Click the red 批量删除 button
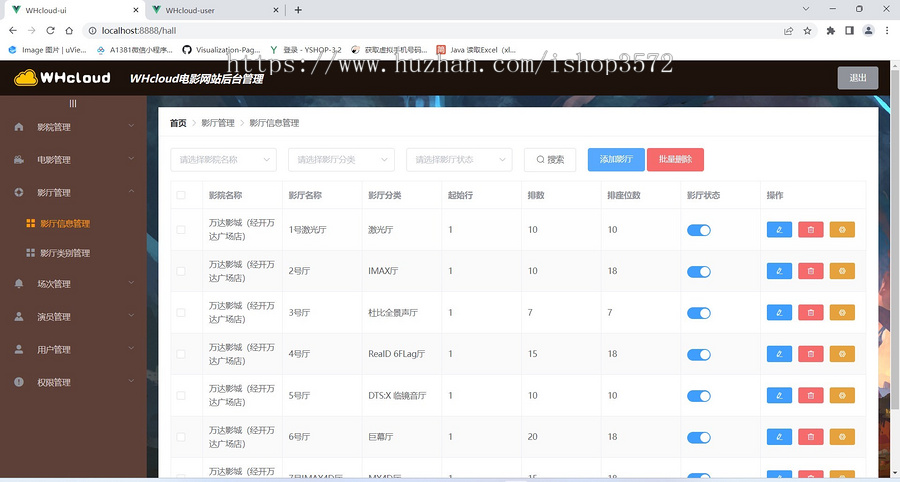900x482 pixels. [675, 160]
